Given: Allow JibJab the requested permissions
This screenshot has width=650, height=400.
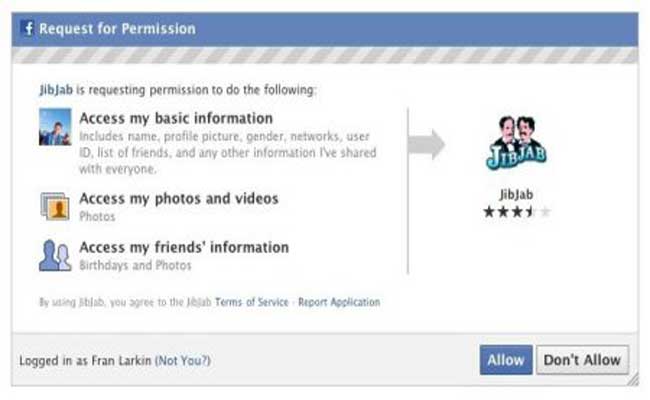Looking at the screenshot, I should point(506,360).
